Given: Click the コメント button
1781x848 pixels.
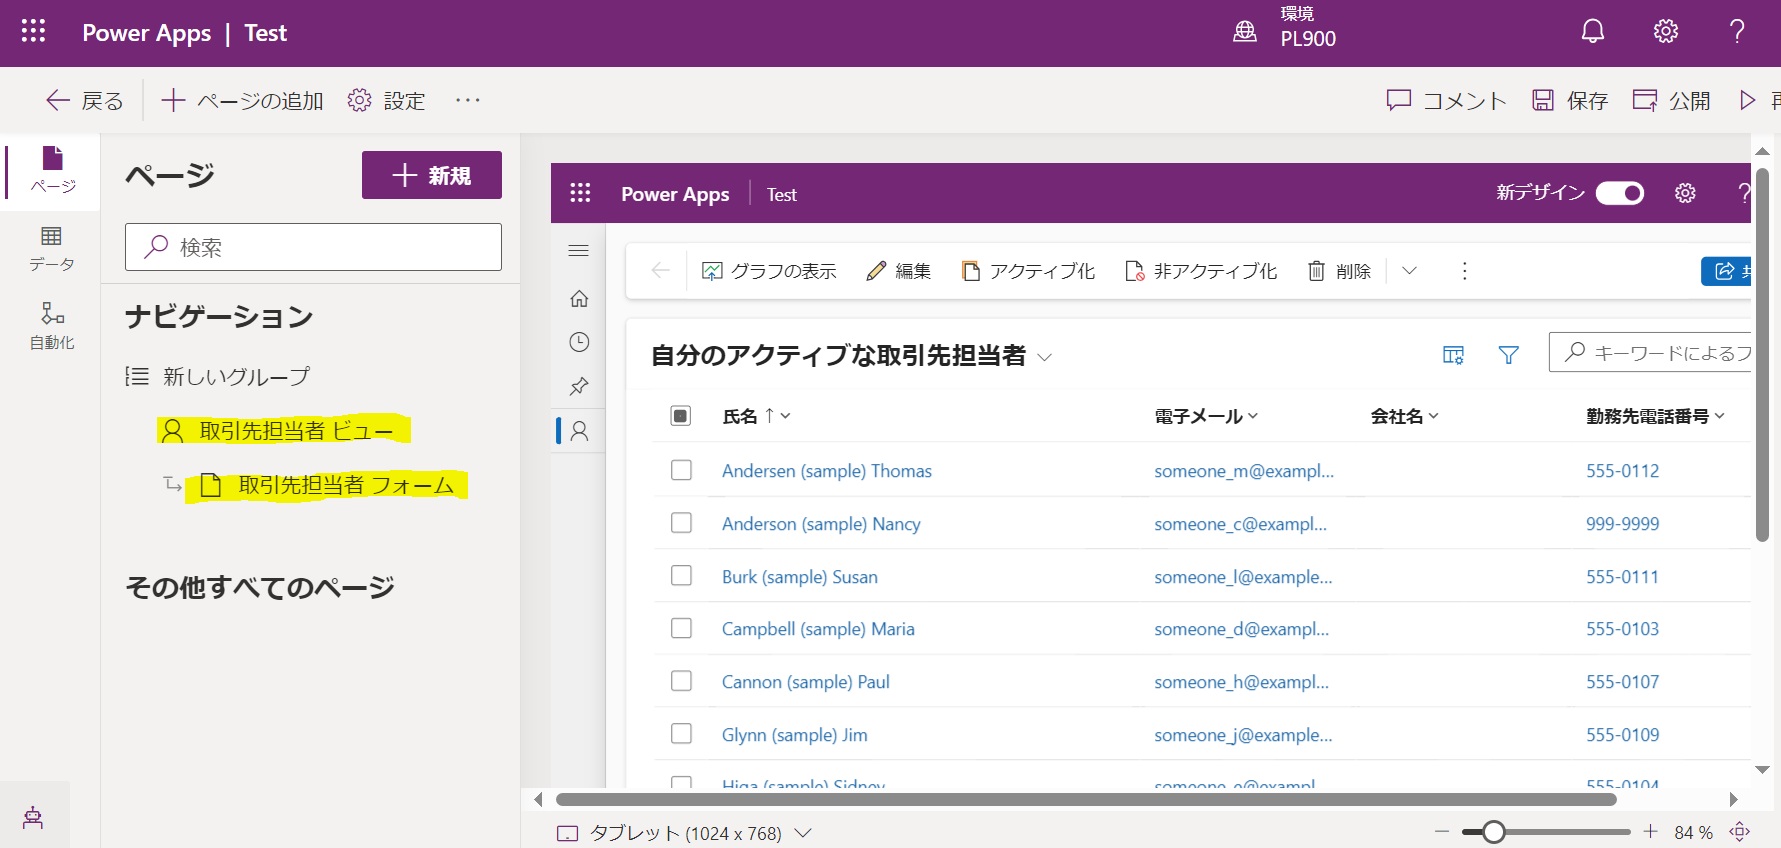Looking at the screenshot, I should (1446, 100).
